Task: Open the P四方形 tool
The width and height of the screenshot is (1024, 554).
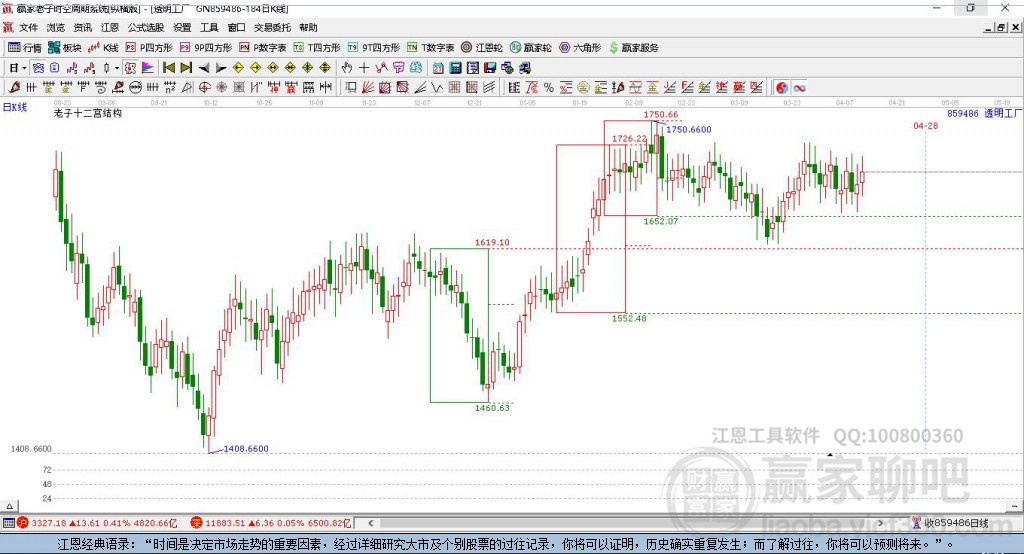Action: pos(149,48)
